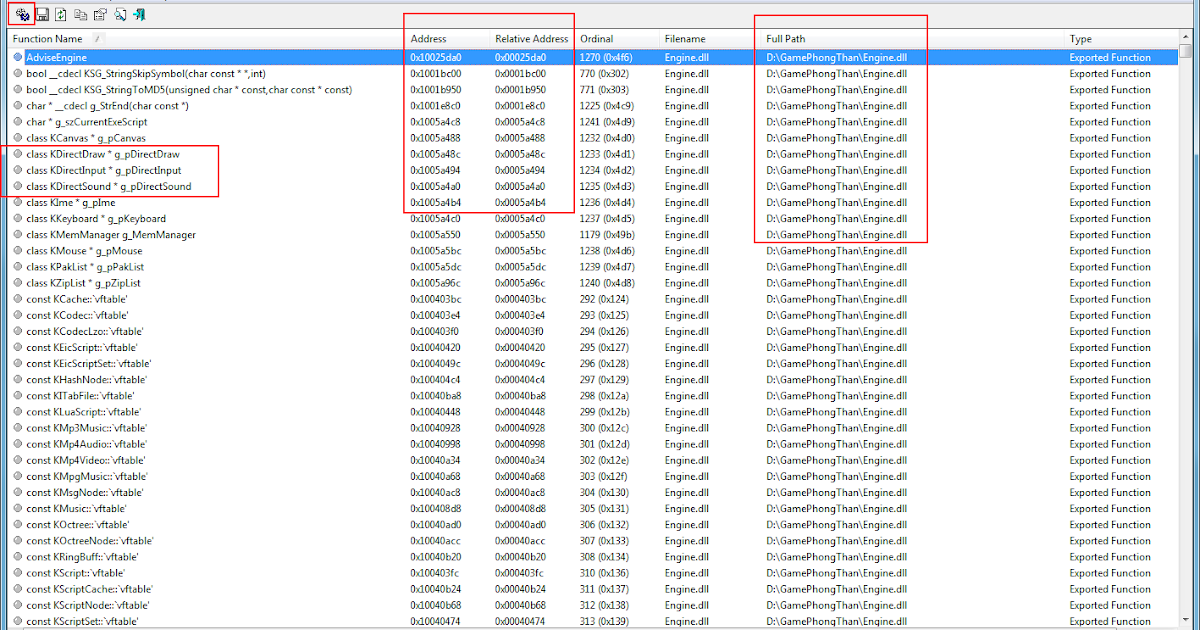Open Properties via the properties toolbar icon
This screenshot has height=630, width=1200.
click(x=100, y=14)
